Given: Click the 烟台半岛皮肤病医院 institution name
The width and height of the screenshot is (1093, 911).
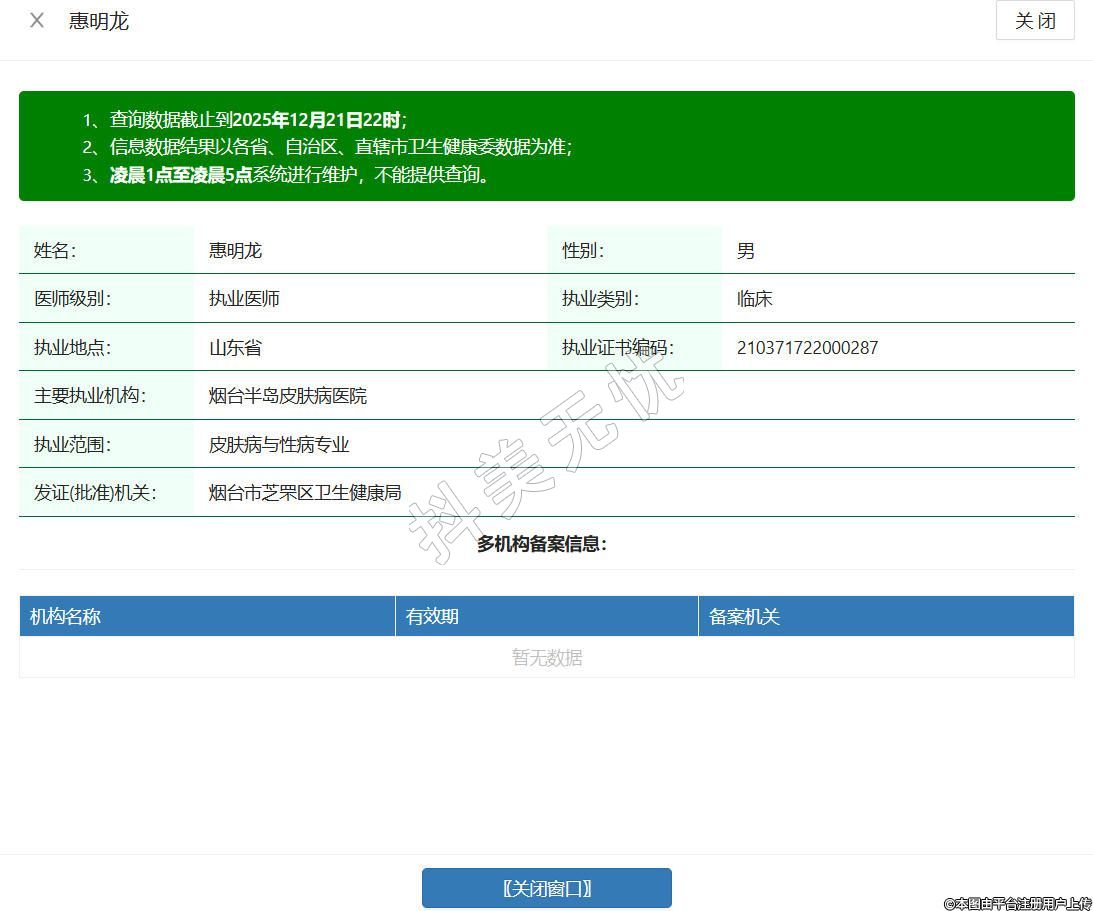Looking at the screenshot, I should (288, 395).
